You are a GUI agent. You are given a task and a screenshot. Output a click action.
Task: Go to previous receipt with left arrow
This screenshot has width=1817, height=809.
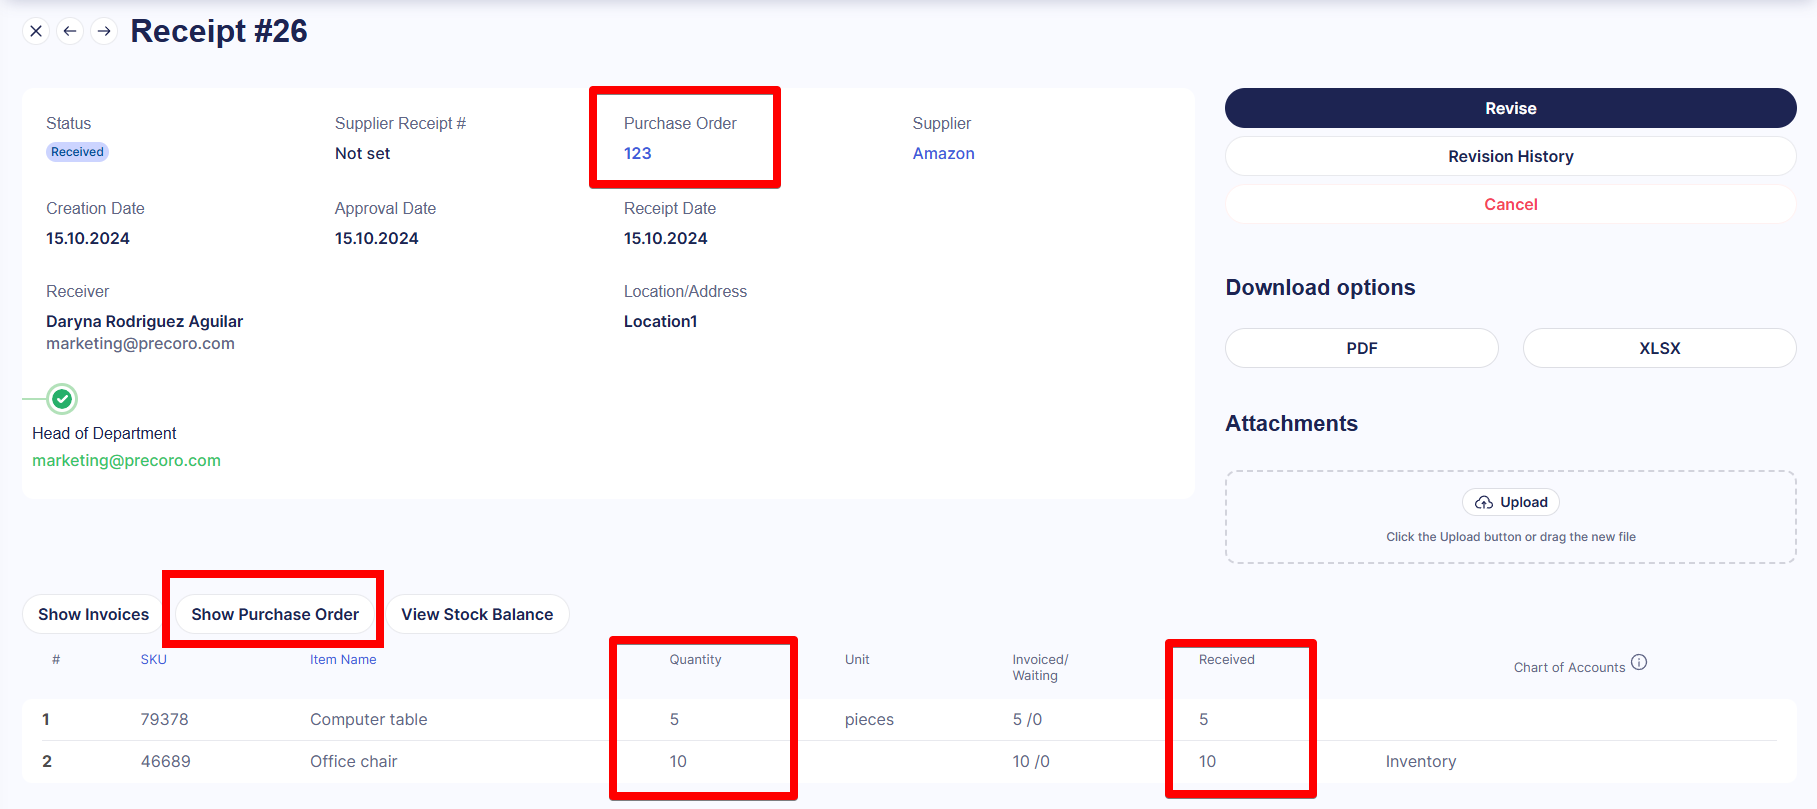[x=70, y=31]
